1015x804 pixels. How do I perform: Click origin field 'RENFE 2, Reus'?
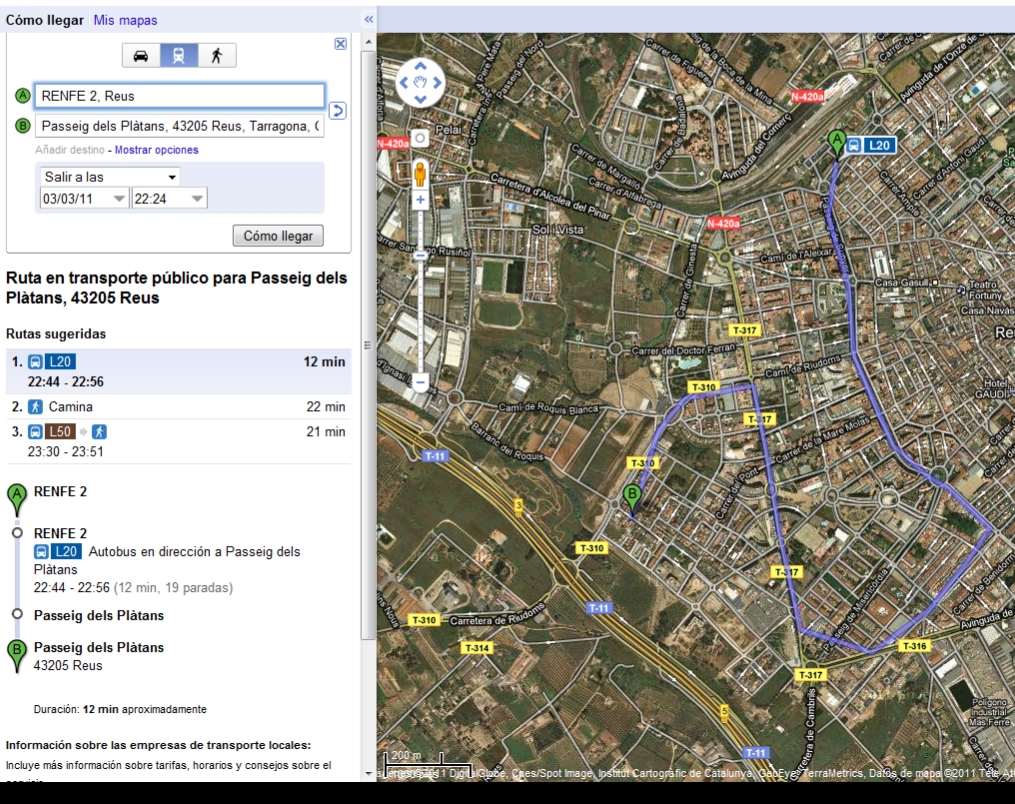179,96
